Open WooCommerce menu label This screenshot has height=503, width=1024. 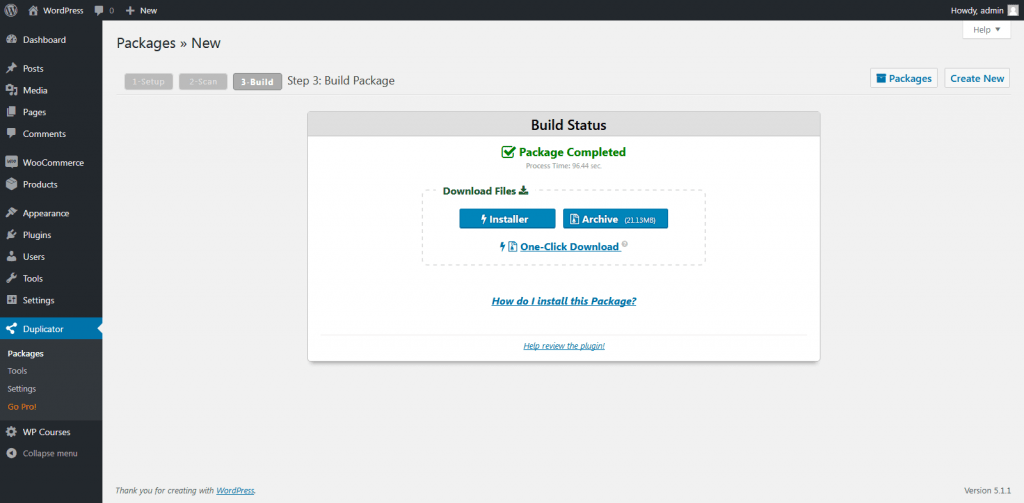54,163
